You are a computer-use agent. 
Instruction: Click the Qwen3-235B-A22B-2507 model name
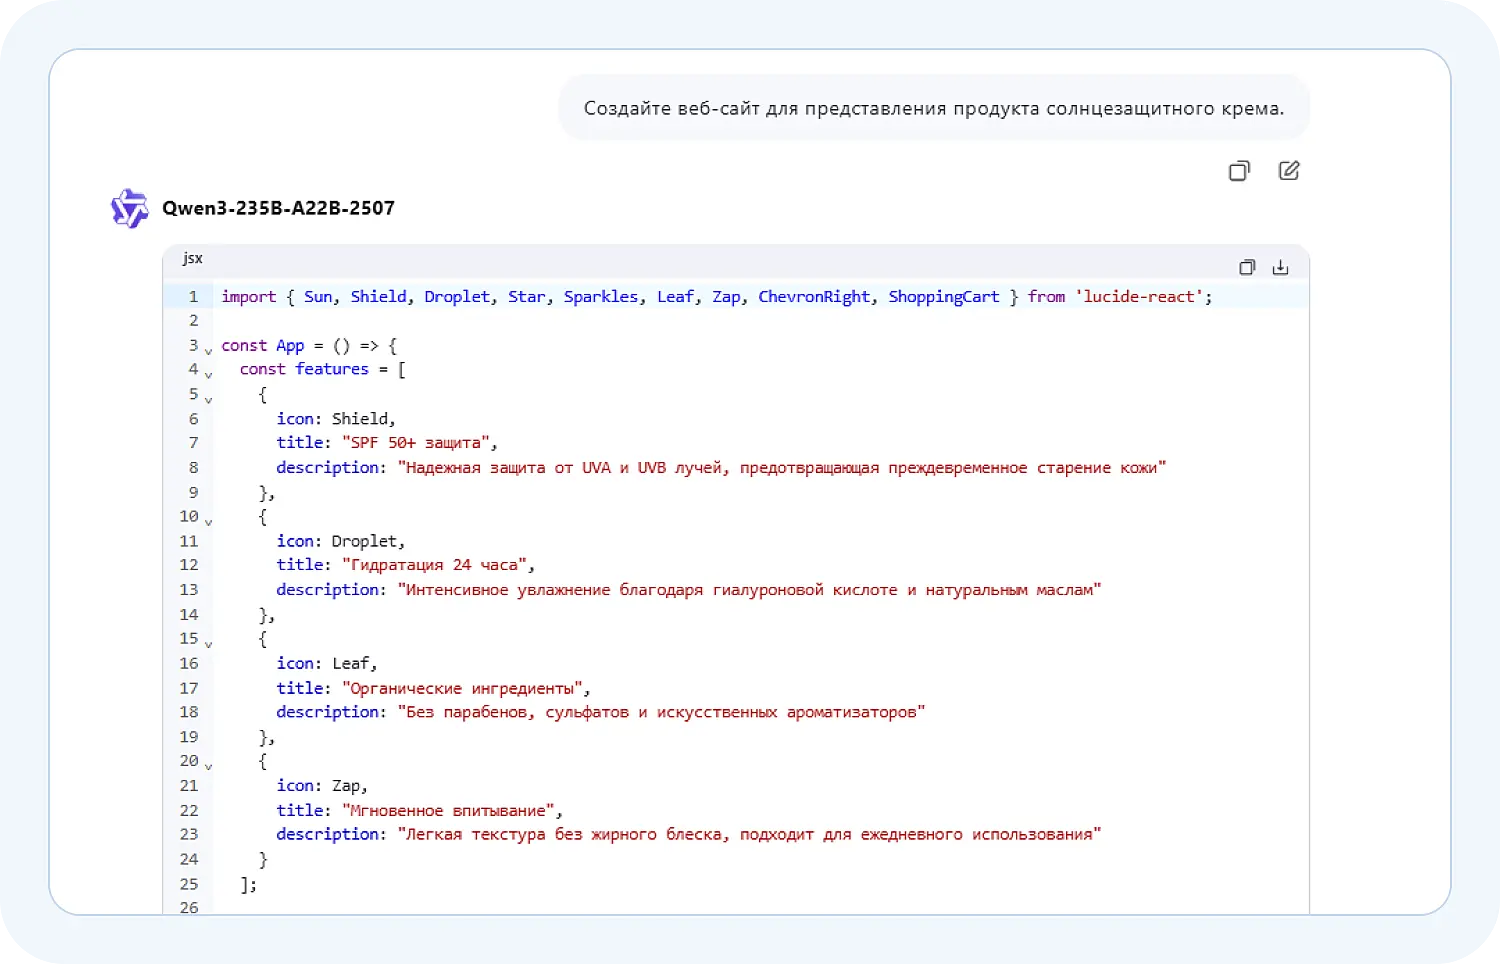278,208
